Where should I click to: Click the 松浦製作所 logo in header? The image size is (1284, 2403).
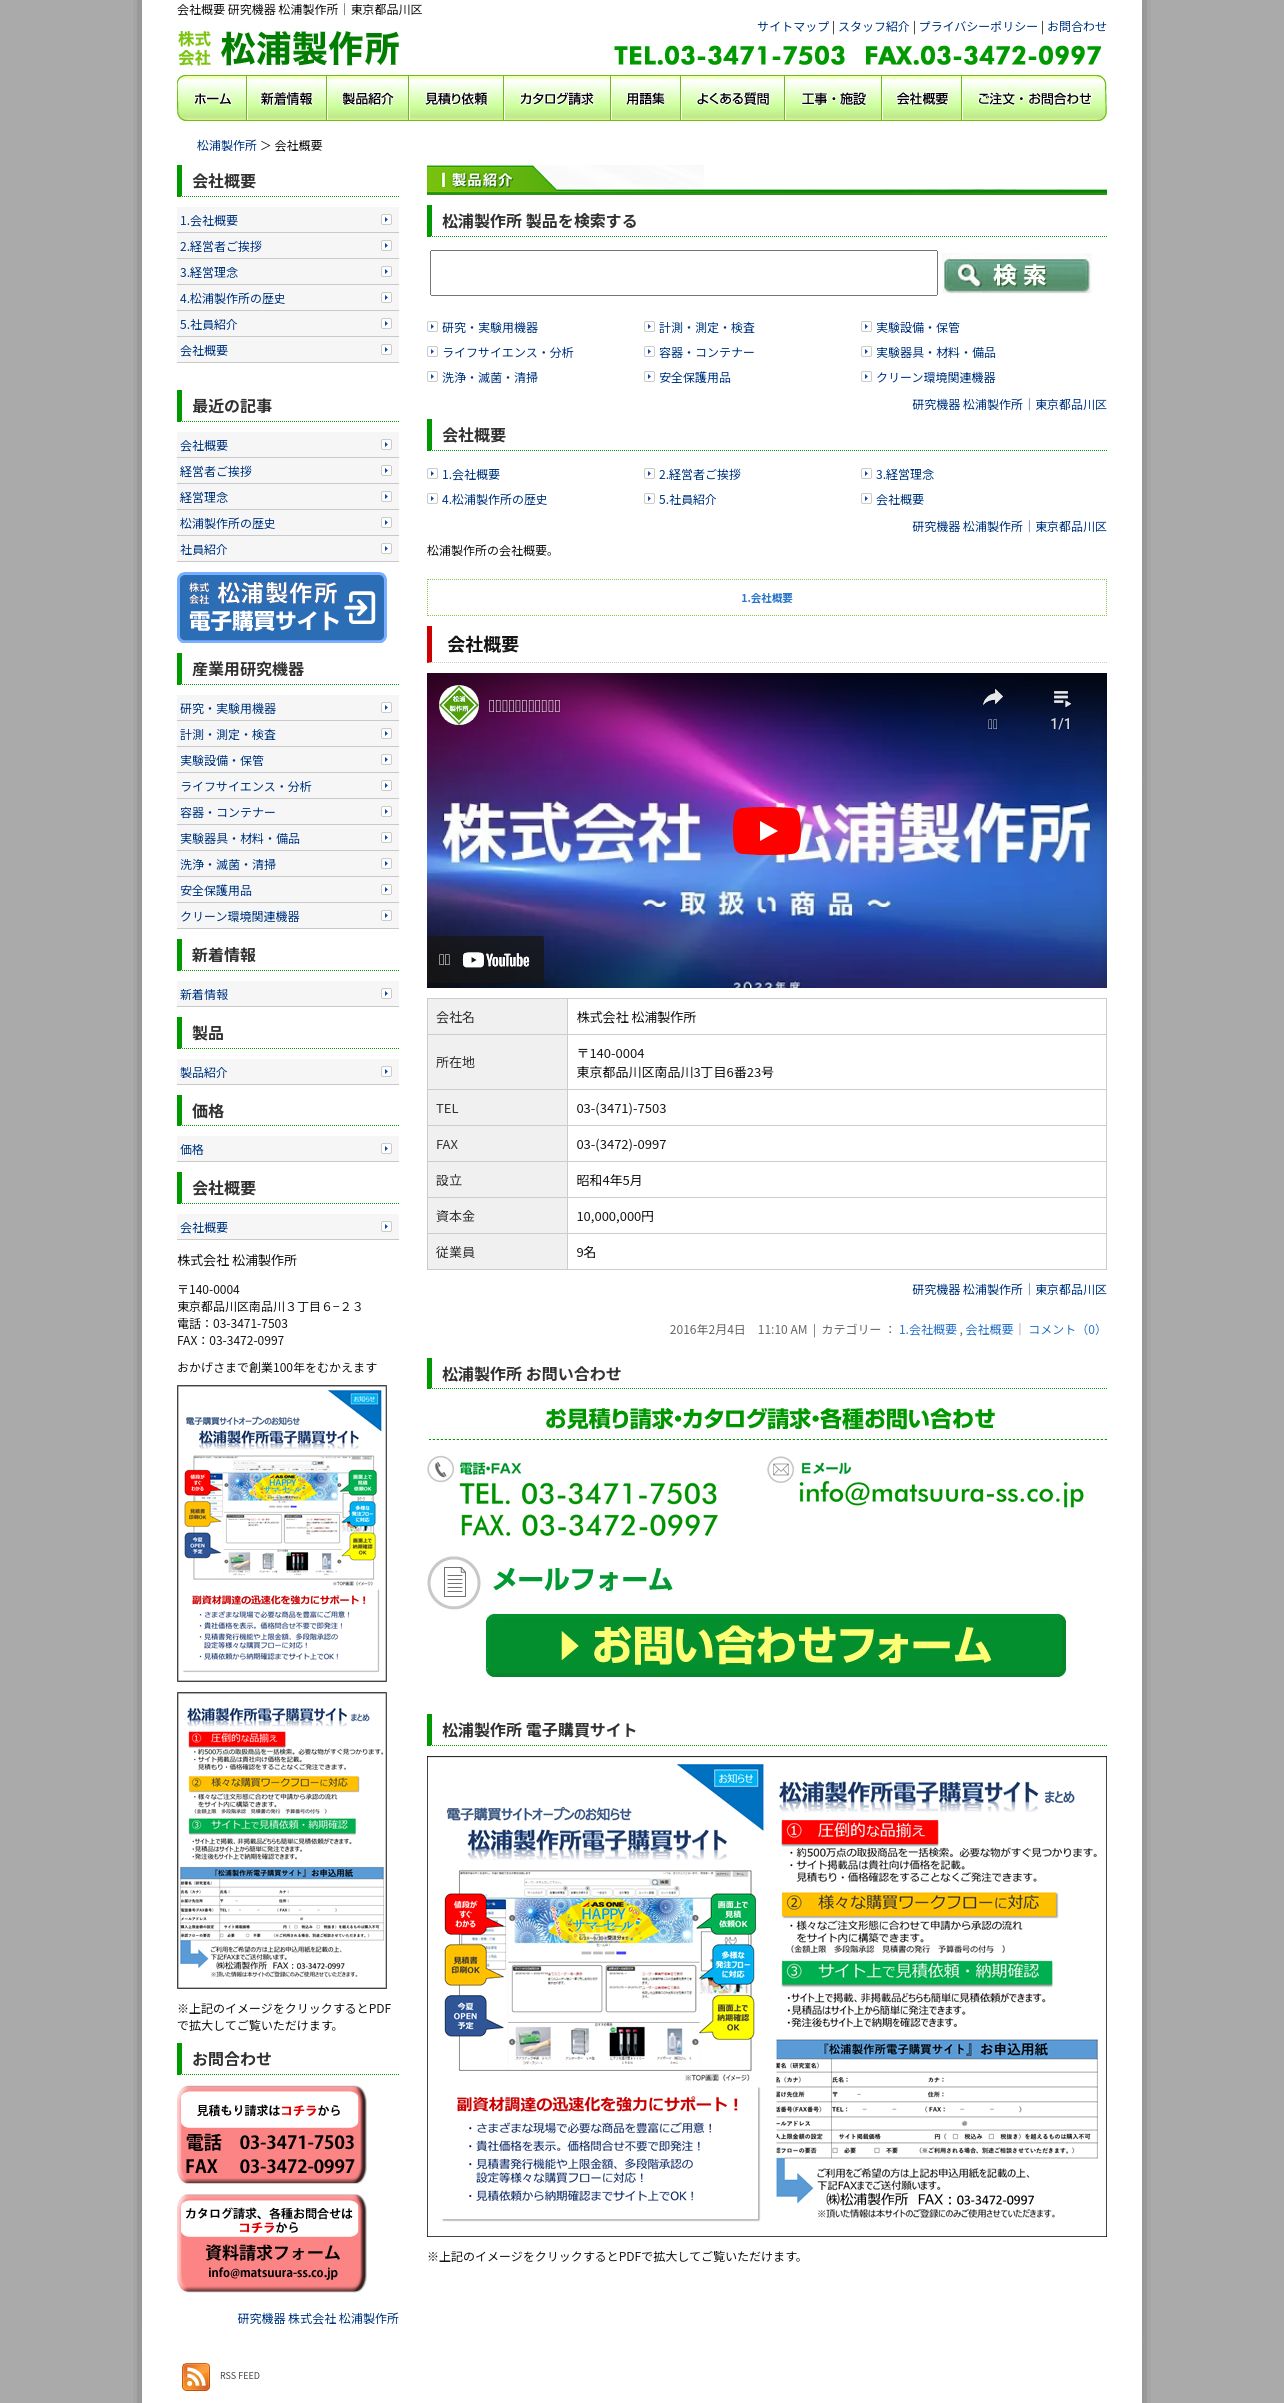click(289, 48)
